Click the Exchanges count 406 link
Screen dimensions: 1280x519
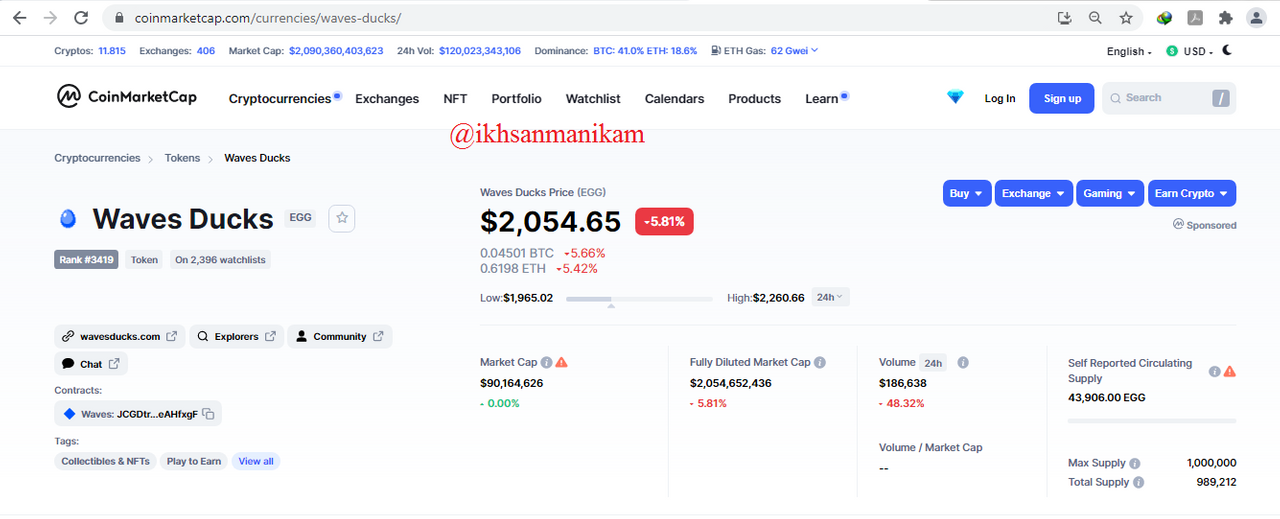[x=206, y=50]
